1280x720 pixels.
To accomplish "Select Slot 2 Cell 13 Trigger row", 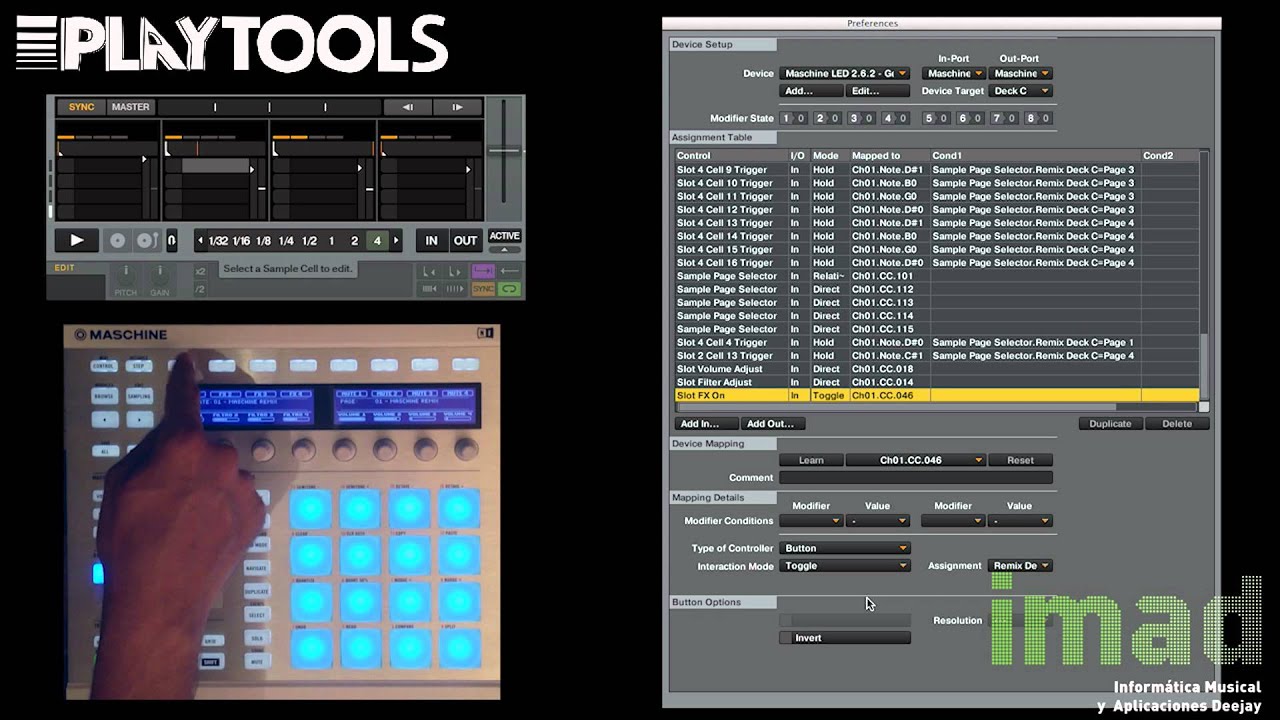I will (x=936, y=356).
